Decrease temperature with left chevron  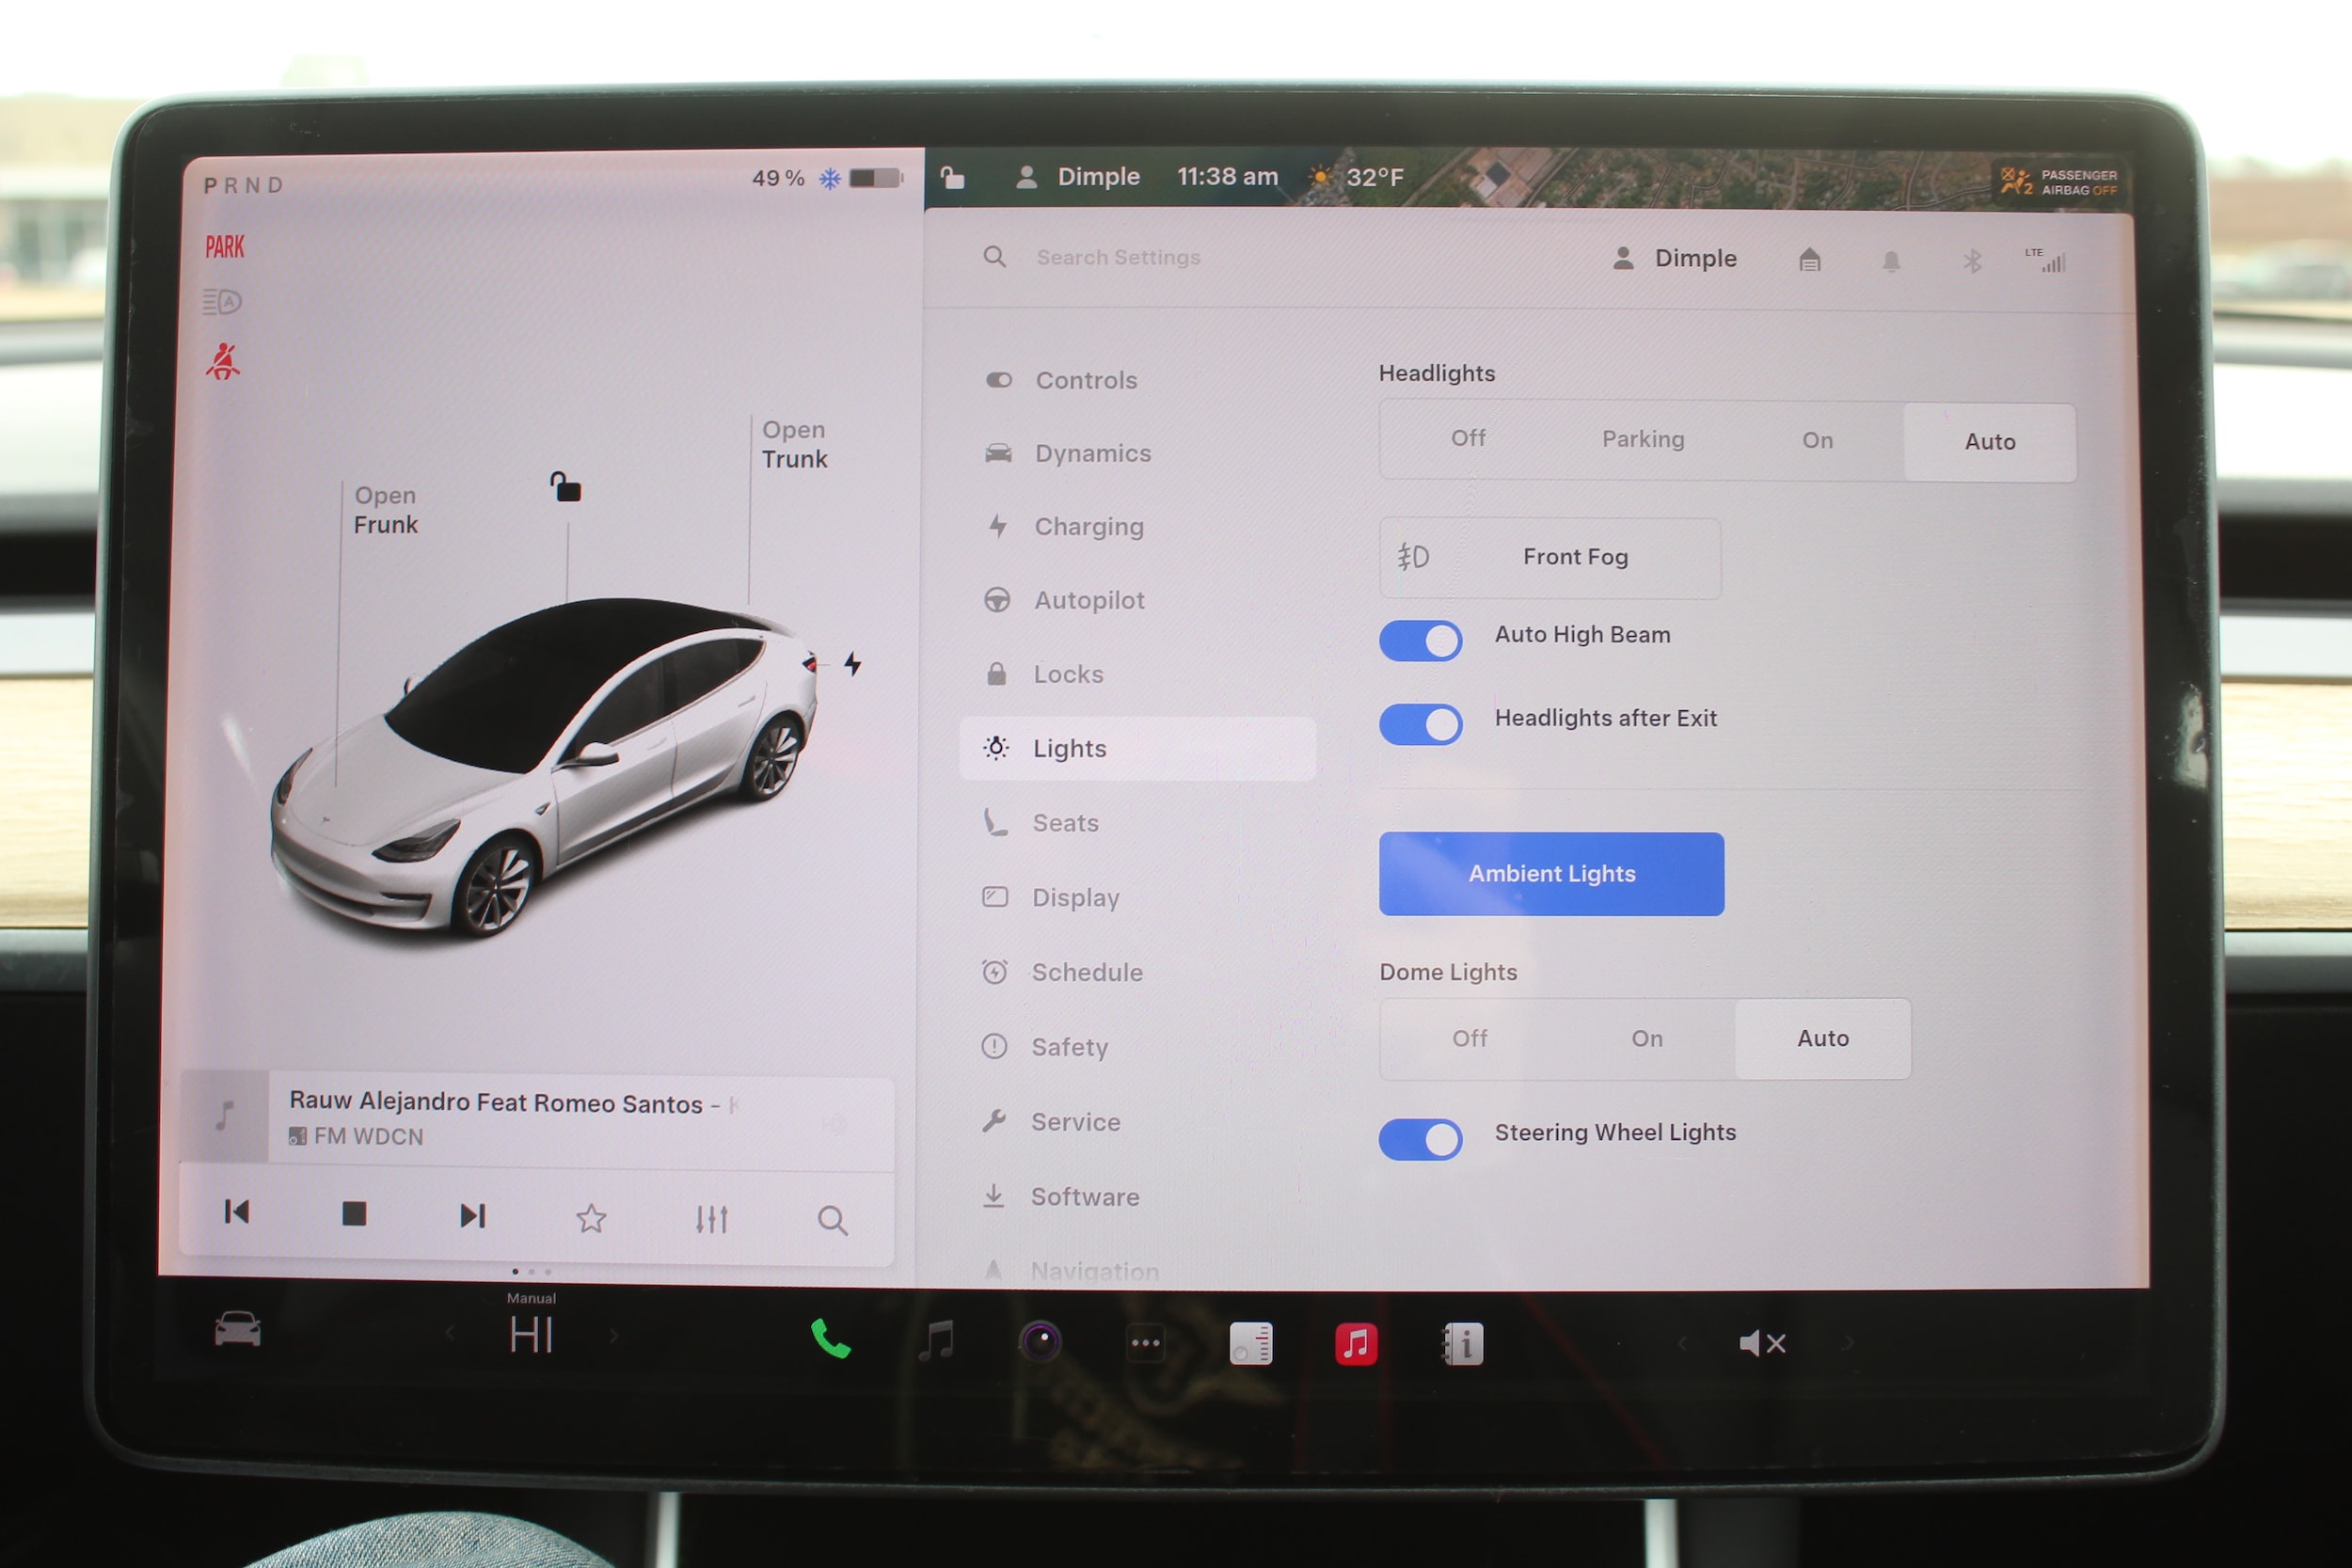[450, 1333]
